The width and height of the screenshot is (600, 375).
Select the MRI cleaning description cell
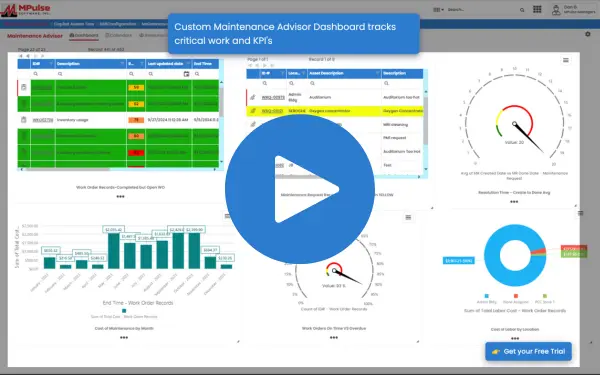(402, 125)
